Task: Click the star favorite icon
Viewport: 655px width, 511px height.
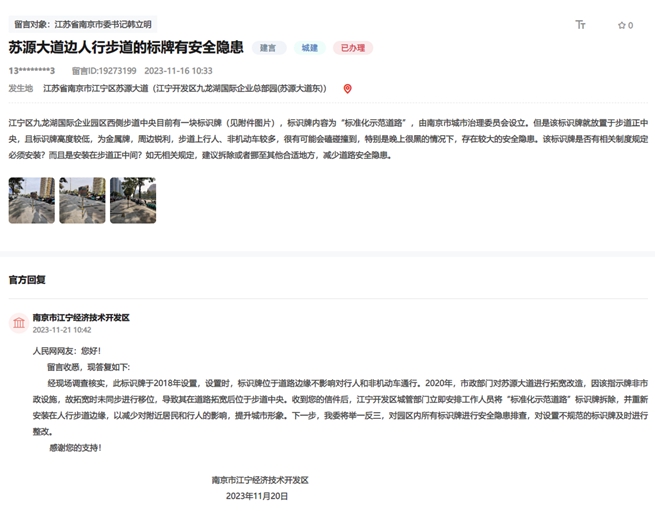Action: pos(621,25)
